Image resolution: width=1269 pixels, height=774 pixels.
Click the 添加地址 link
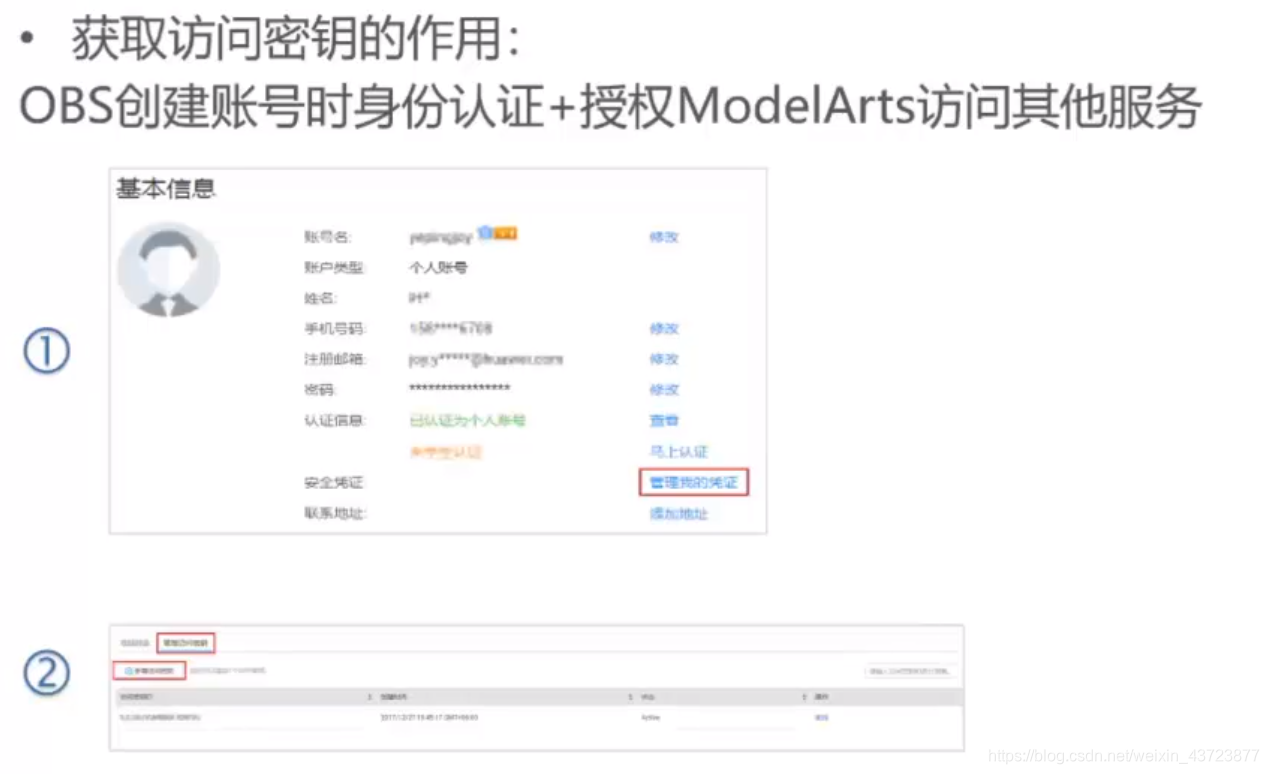click(678, 513)
